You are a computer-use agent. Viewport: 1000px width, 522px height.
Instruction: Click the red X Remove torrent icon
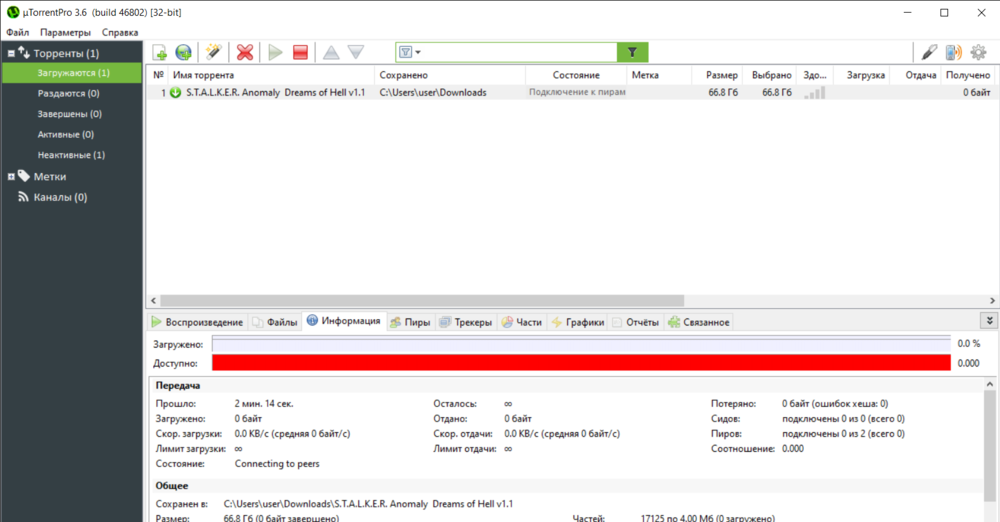pos(245,52)
